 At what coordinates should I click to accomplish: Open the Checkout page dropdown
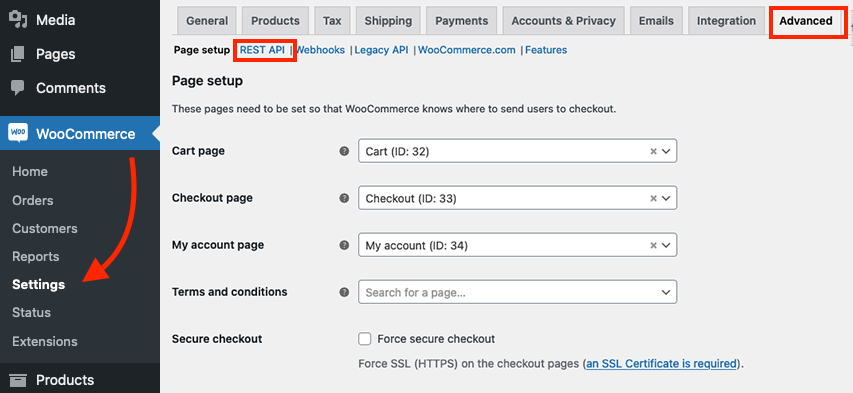click(x=517, y=198)
